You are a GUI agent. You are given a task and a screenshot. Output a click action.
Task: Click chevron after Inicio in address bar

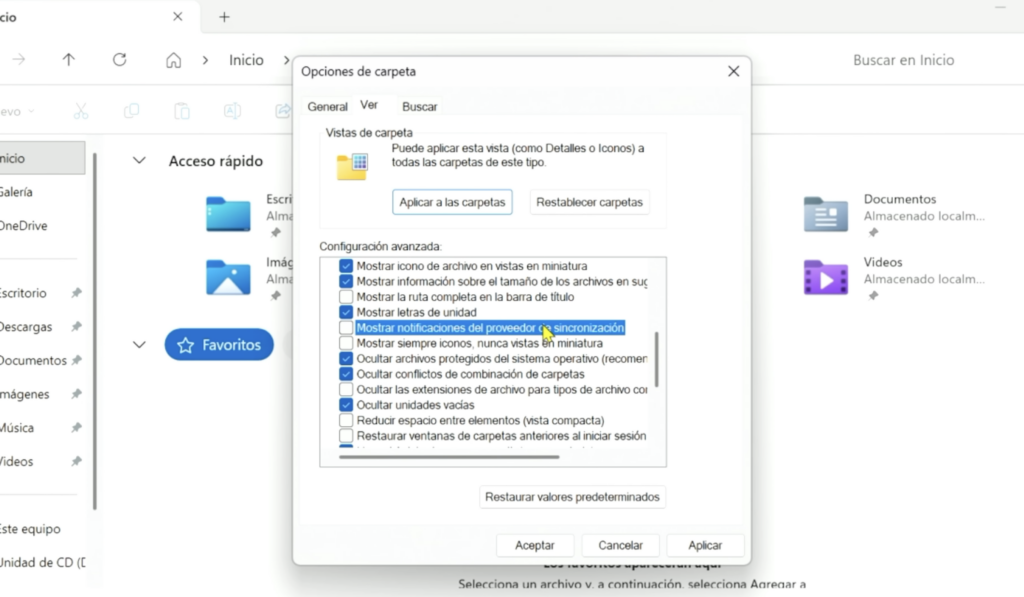pos(286,60)
